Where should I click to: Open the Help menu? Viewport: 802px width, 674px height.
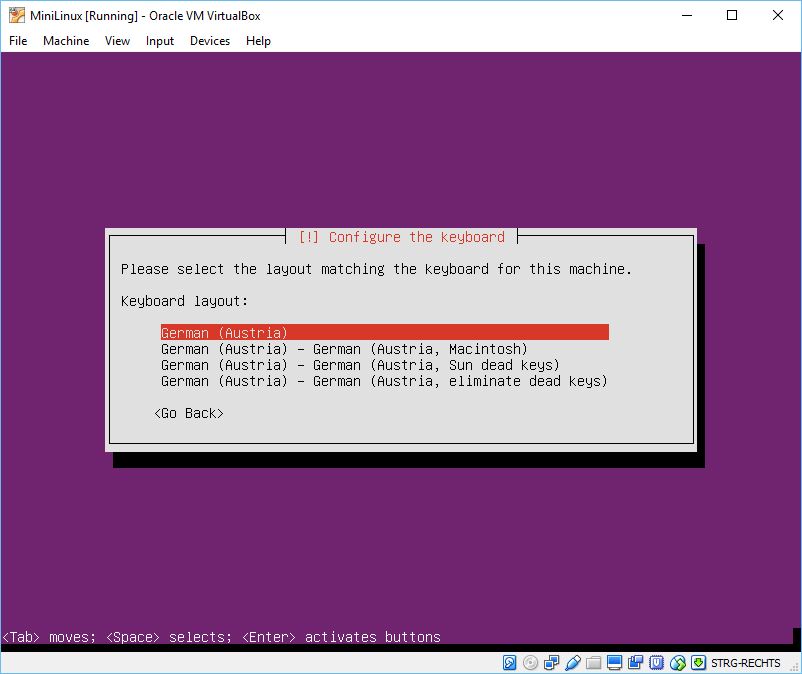258,41
